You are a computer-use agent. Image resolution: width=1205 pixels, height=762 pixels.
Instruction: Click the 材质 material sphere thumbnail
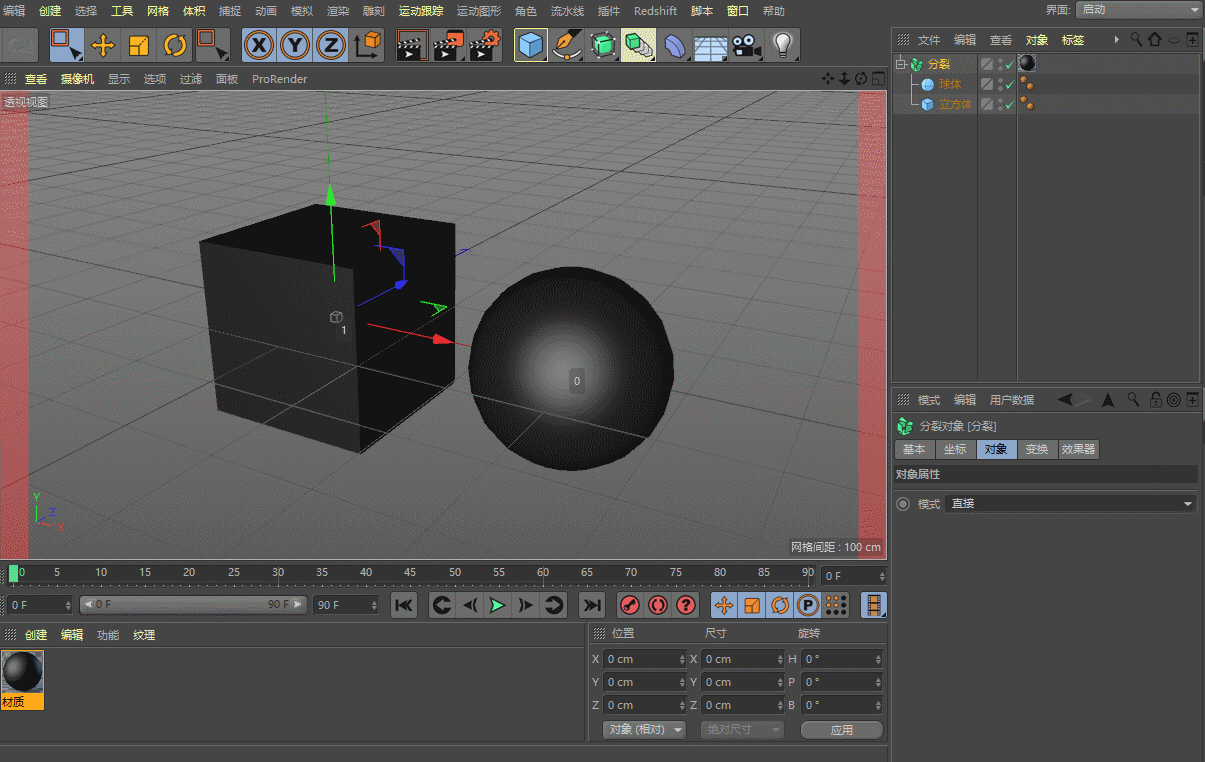[x=22, y=673]
